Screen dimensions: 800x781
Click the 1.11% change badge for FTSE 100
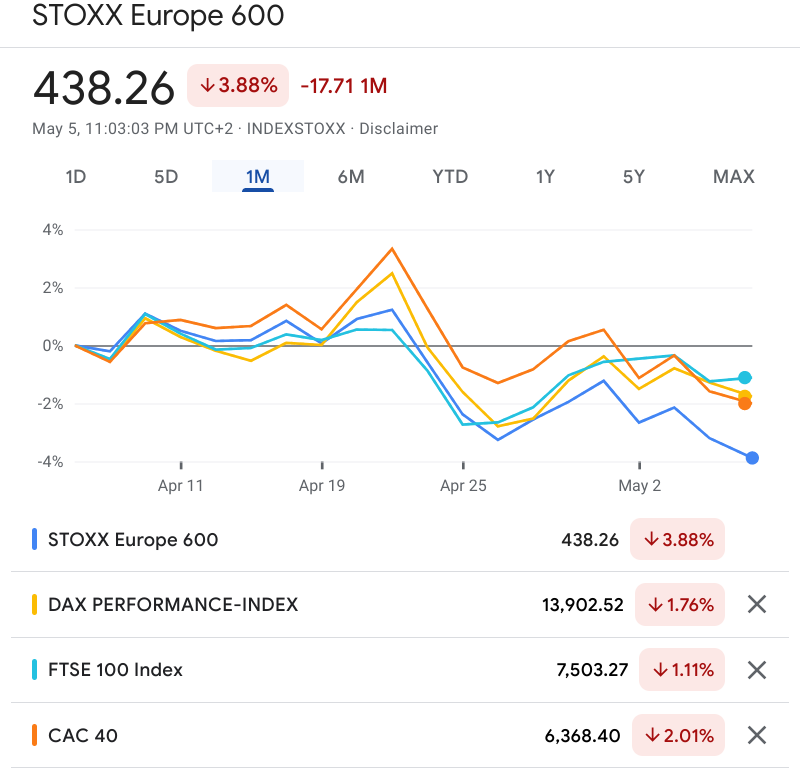(682, 670)
